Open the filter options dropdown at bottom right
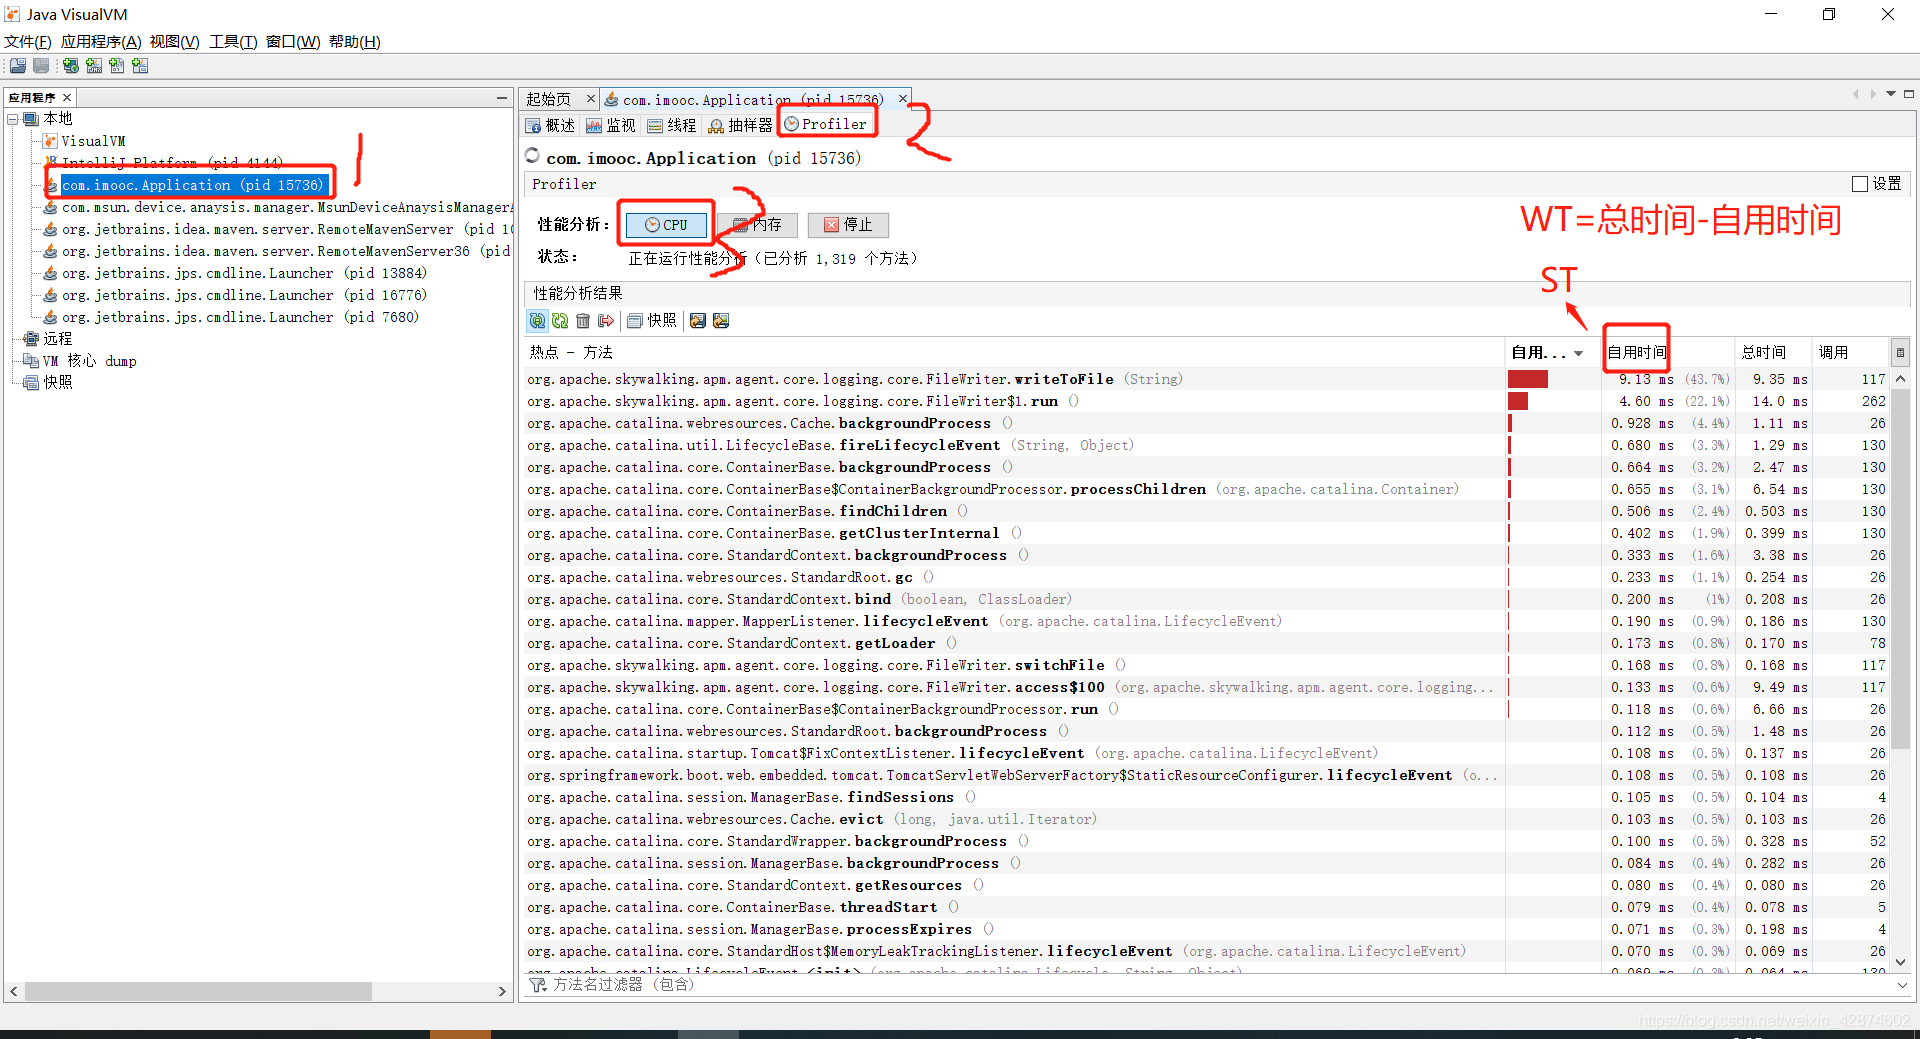 click(1902, 985)
